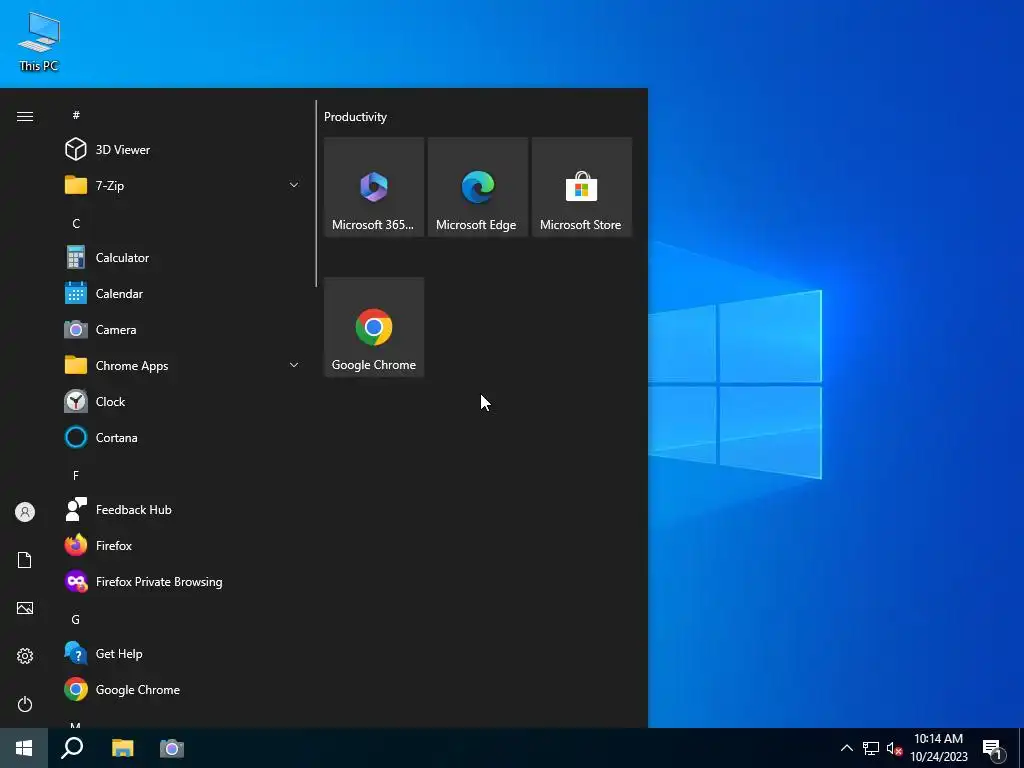The image size is (1024, 768).
Task: Open the notification Action Center
Action: tap(994, 749)
